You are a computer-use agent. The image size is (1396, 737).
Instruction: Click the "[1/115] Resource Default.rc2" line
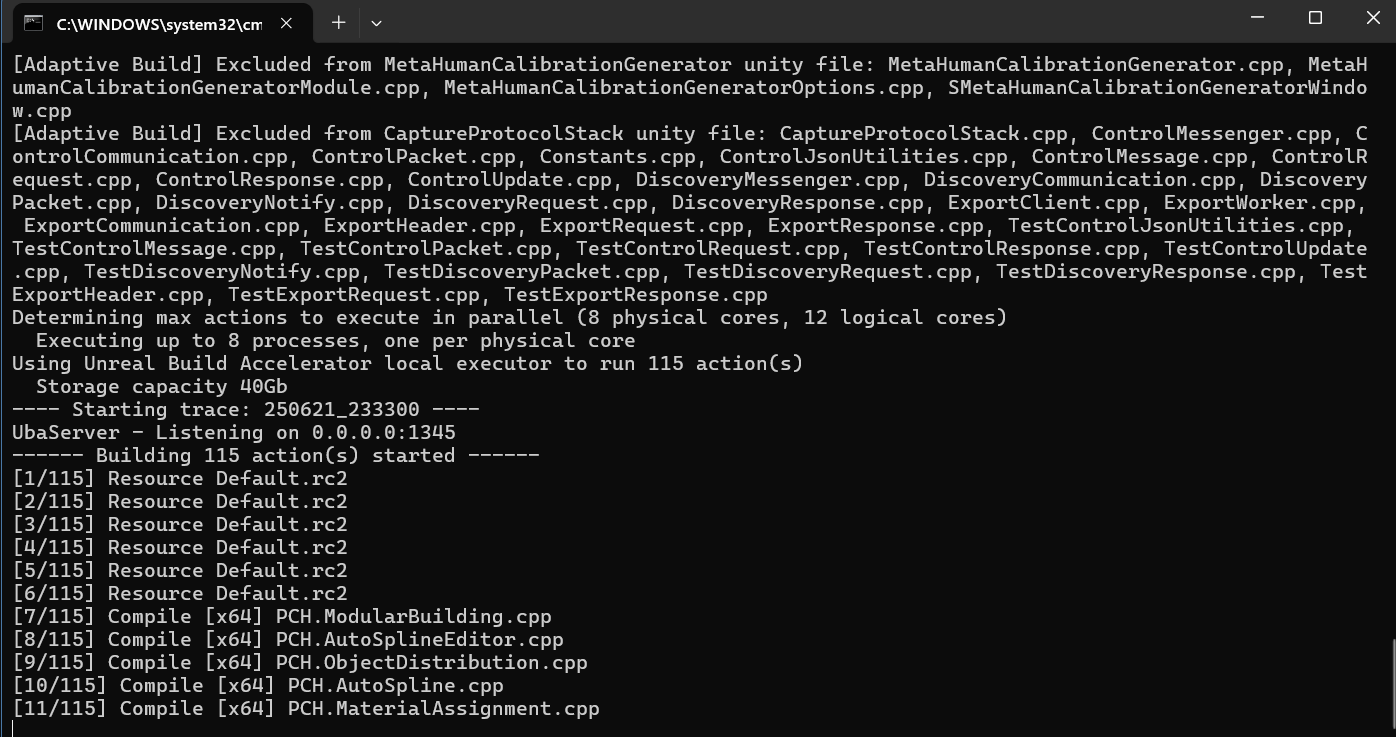[180, 478]
